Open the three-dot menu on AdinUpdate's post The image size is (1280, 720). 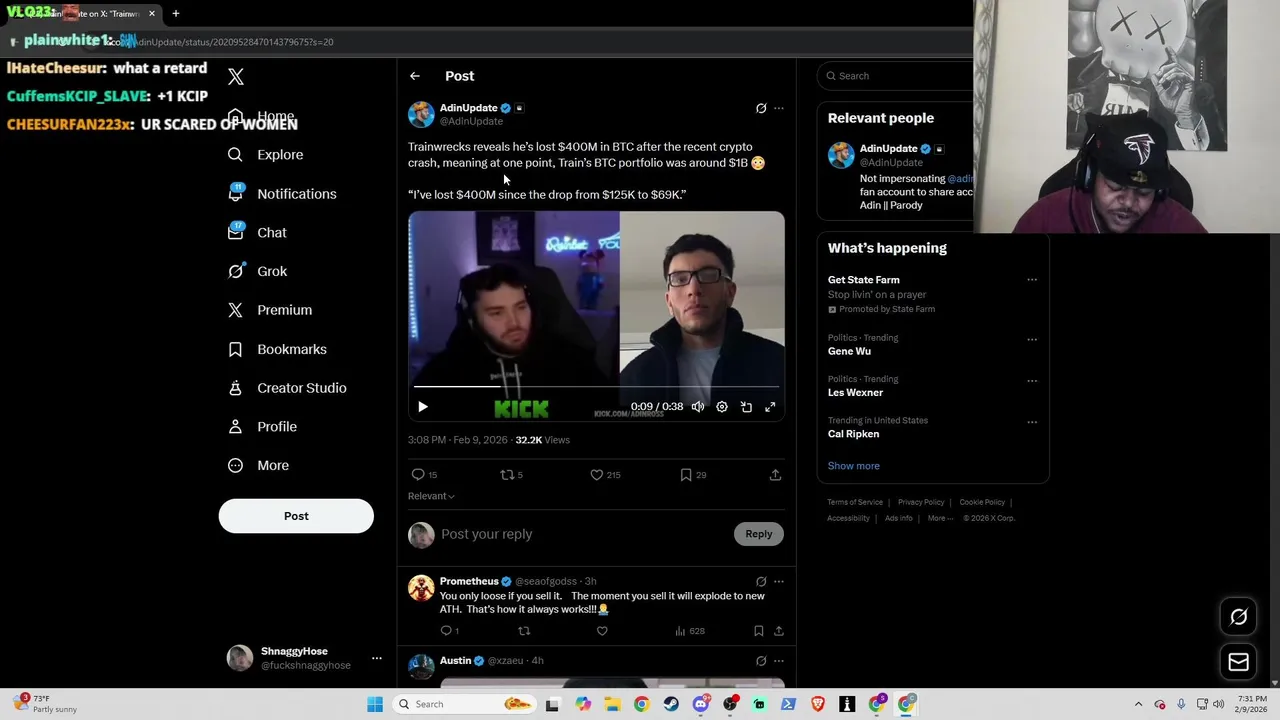779,108
